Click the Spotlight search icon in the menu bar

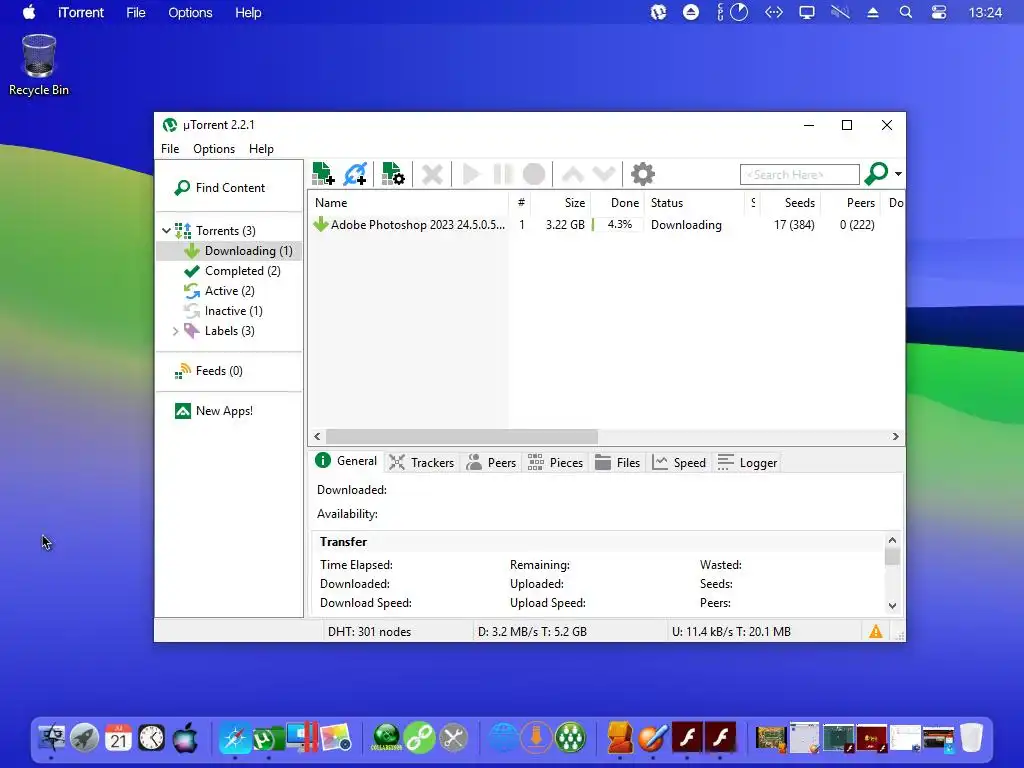[906, 12]
